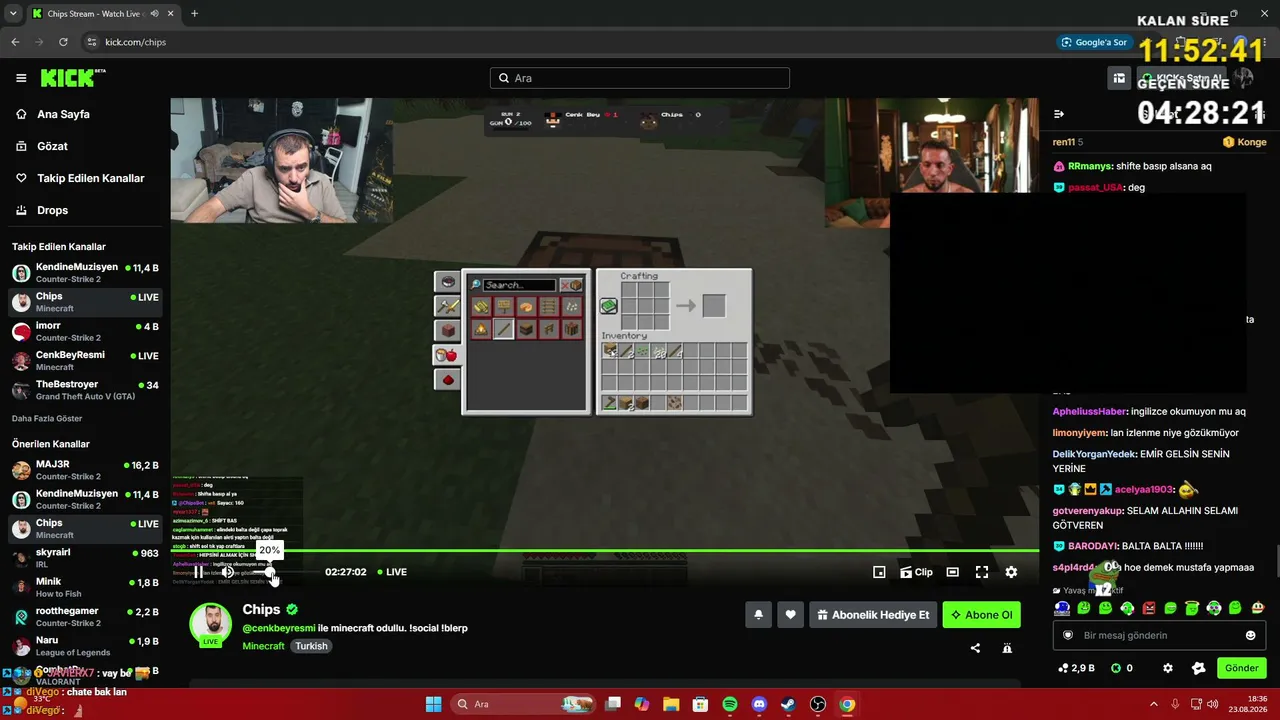Mute the stream volume

pos(228,572)
